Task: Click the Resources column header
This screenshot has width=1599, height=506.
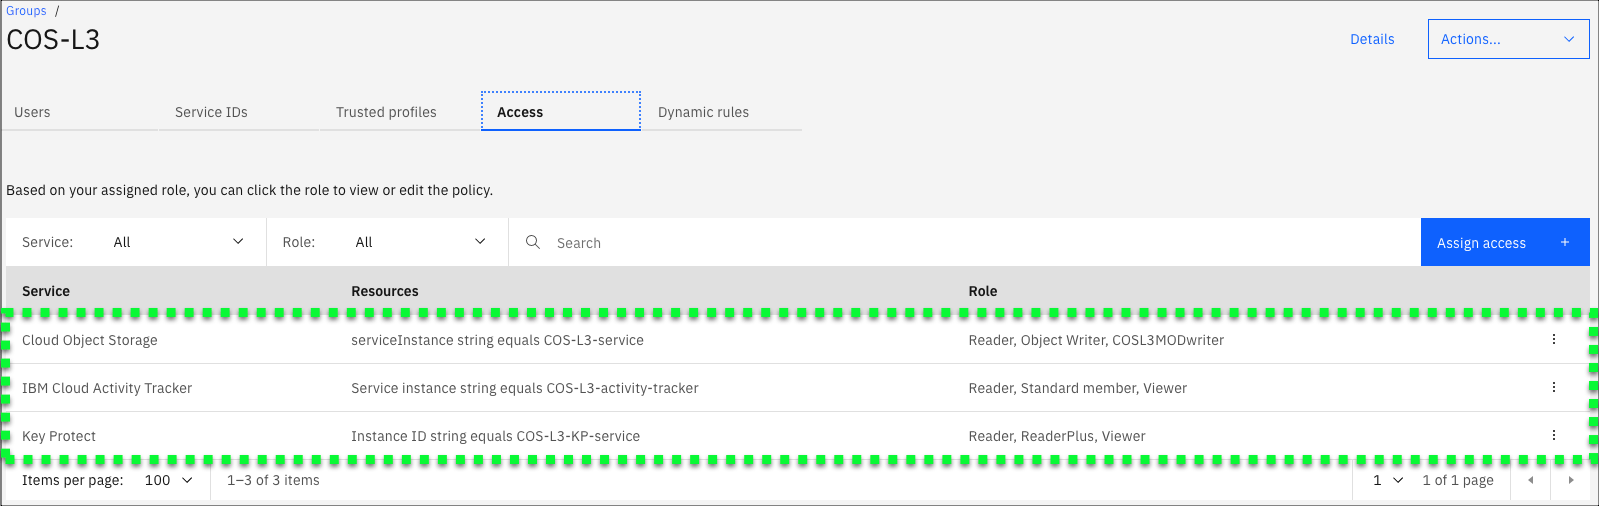Action: tap(385, 291)
